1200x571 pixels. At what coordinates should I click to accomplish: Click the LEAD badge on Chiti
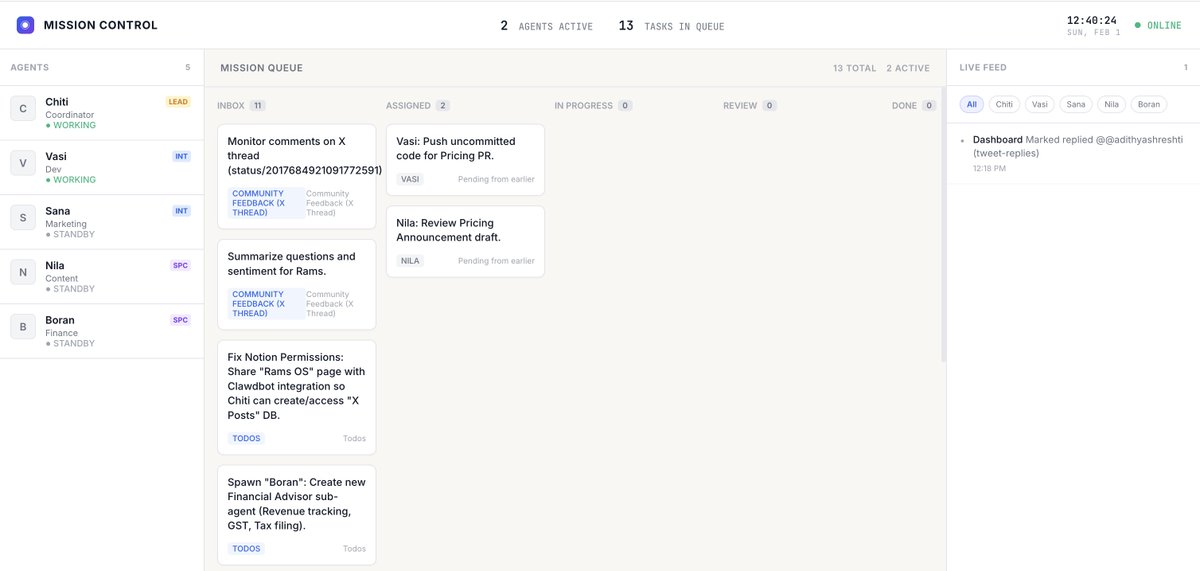pos(178,102)
